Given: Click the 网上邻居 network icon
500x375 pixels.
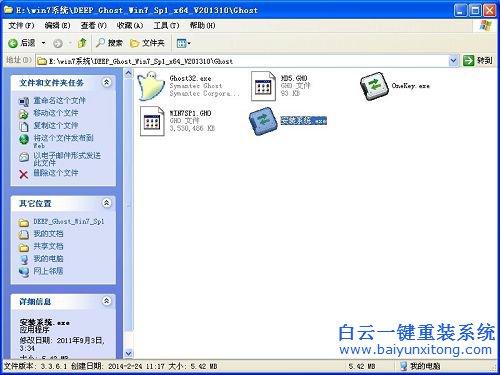Looking at the screenshot, I should [24, 272].
